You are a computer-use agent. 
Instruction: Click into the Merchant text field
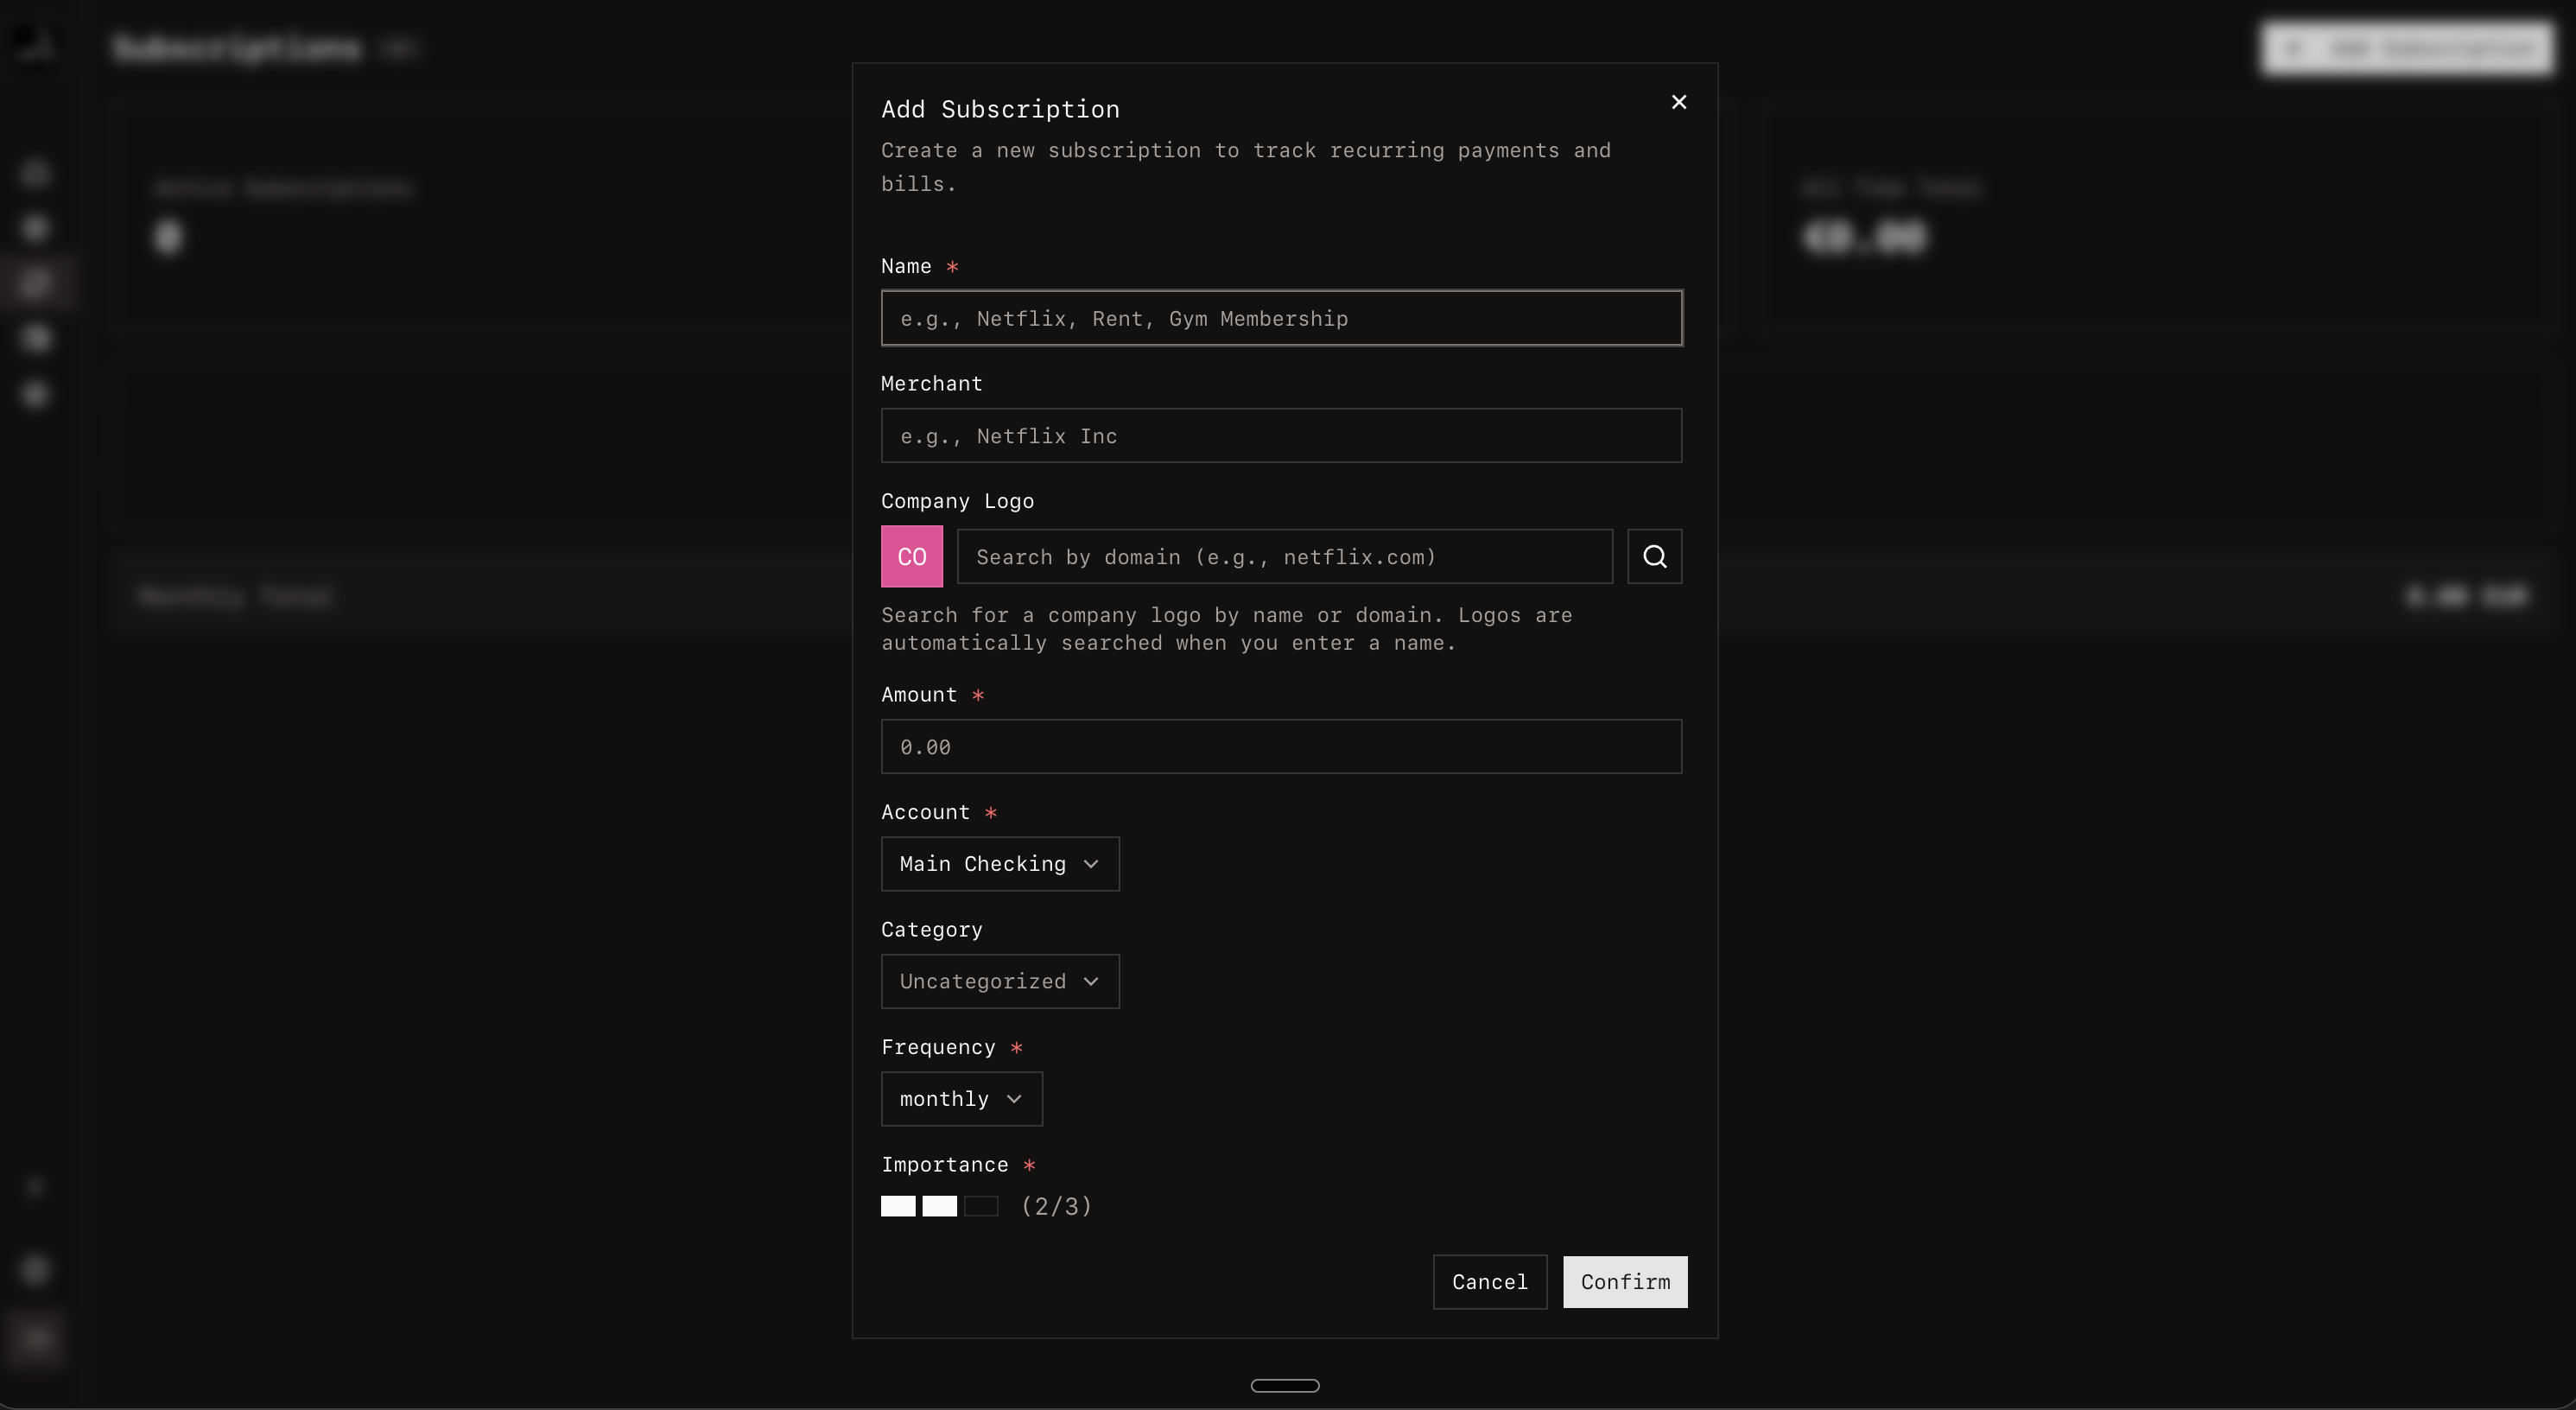[x=1281, y=435]
